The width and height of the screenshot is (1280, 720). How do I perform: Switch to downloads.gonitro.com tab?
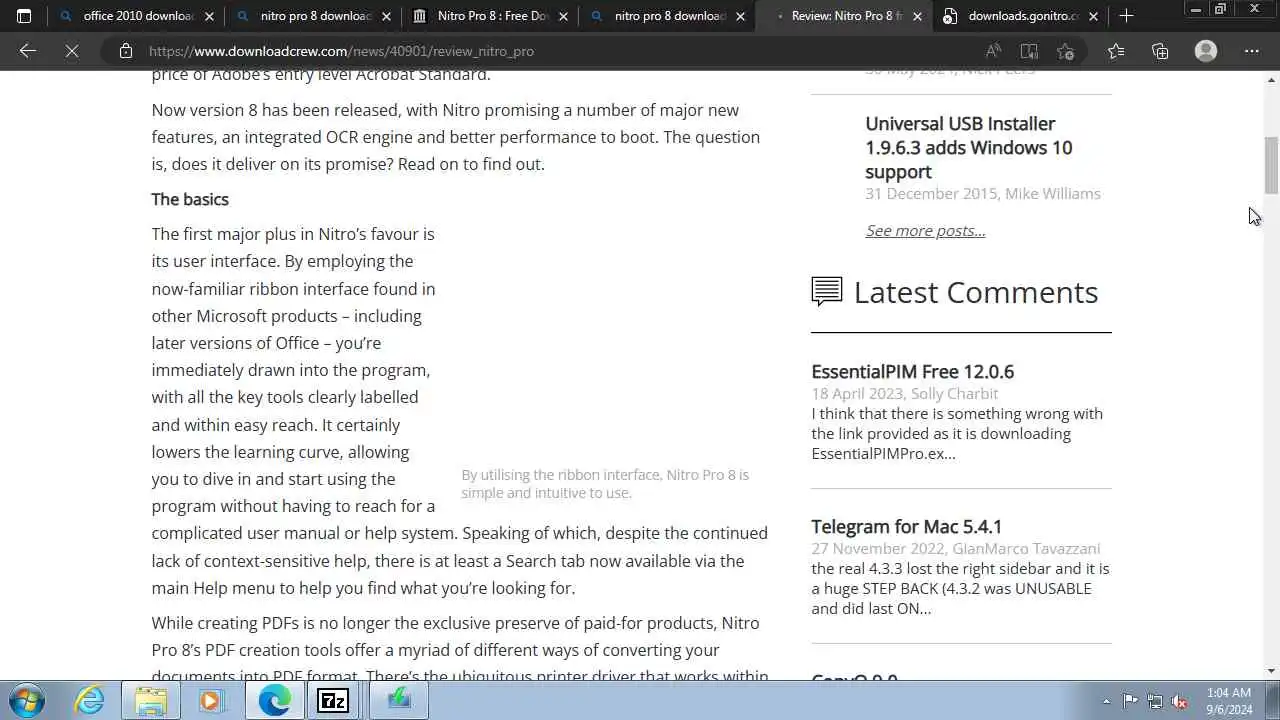(1020, 16)
